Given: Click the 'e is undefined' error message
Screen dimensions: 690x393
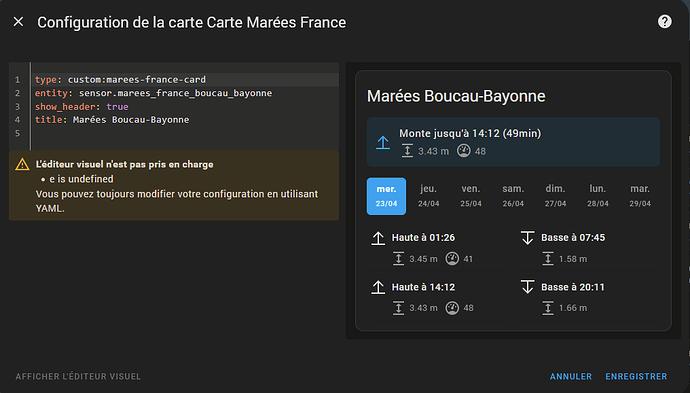Looking at the screenshot, I should coord(81,179).
